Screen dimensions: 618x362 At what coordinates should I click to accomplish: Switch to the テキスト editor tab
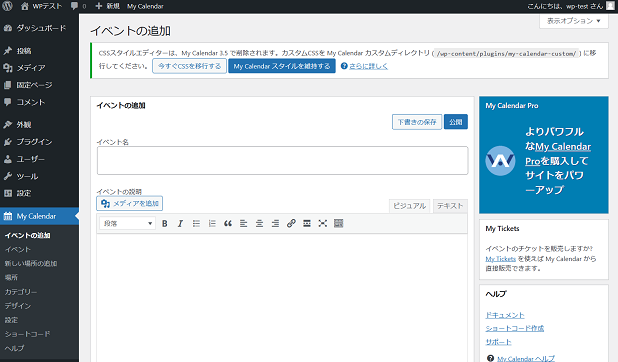(x=450, y=206)
